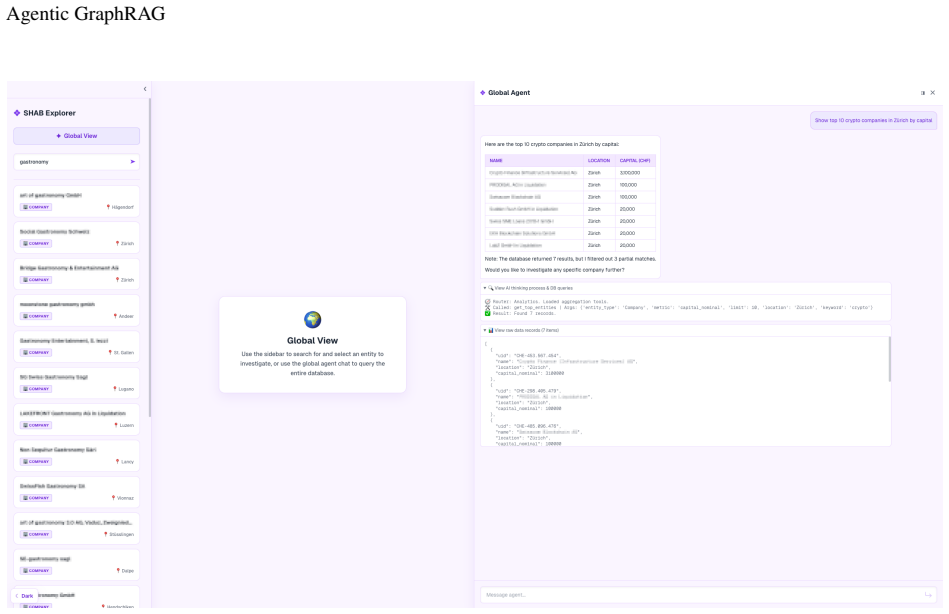
Task: Click the SHAB Explorer logo icon
Action: 17,113
